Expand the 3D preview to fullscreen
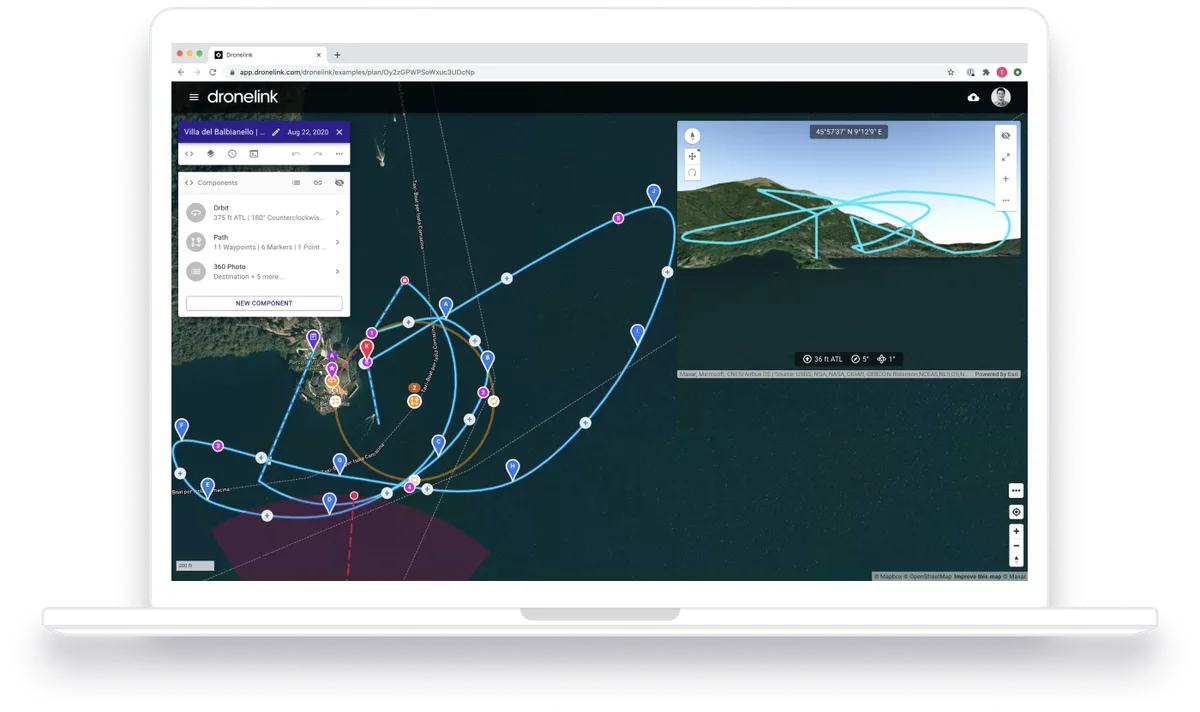The width and height of the screenshot is (1200, 712). pos(1006,157)
